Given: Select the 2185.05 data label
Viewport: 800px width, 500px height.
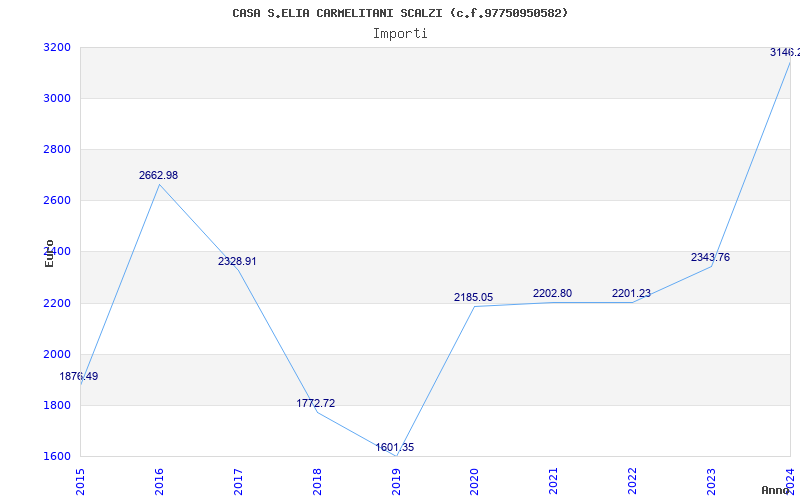Looking at the screenshot, I should tap(473, 297).
